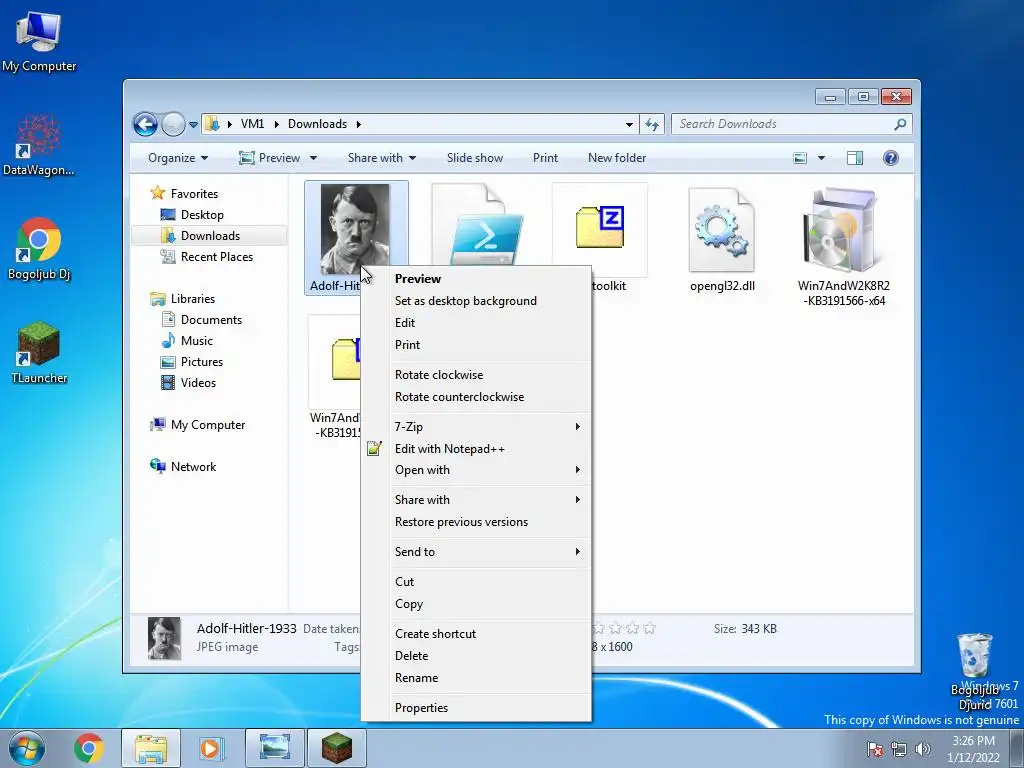Go back with the Explorer back arrow

tap(146, 124)
